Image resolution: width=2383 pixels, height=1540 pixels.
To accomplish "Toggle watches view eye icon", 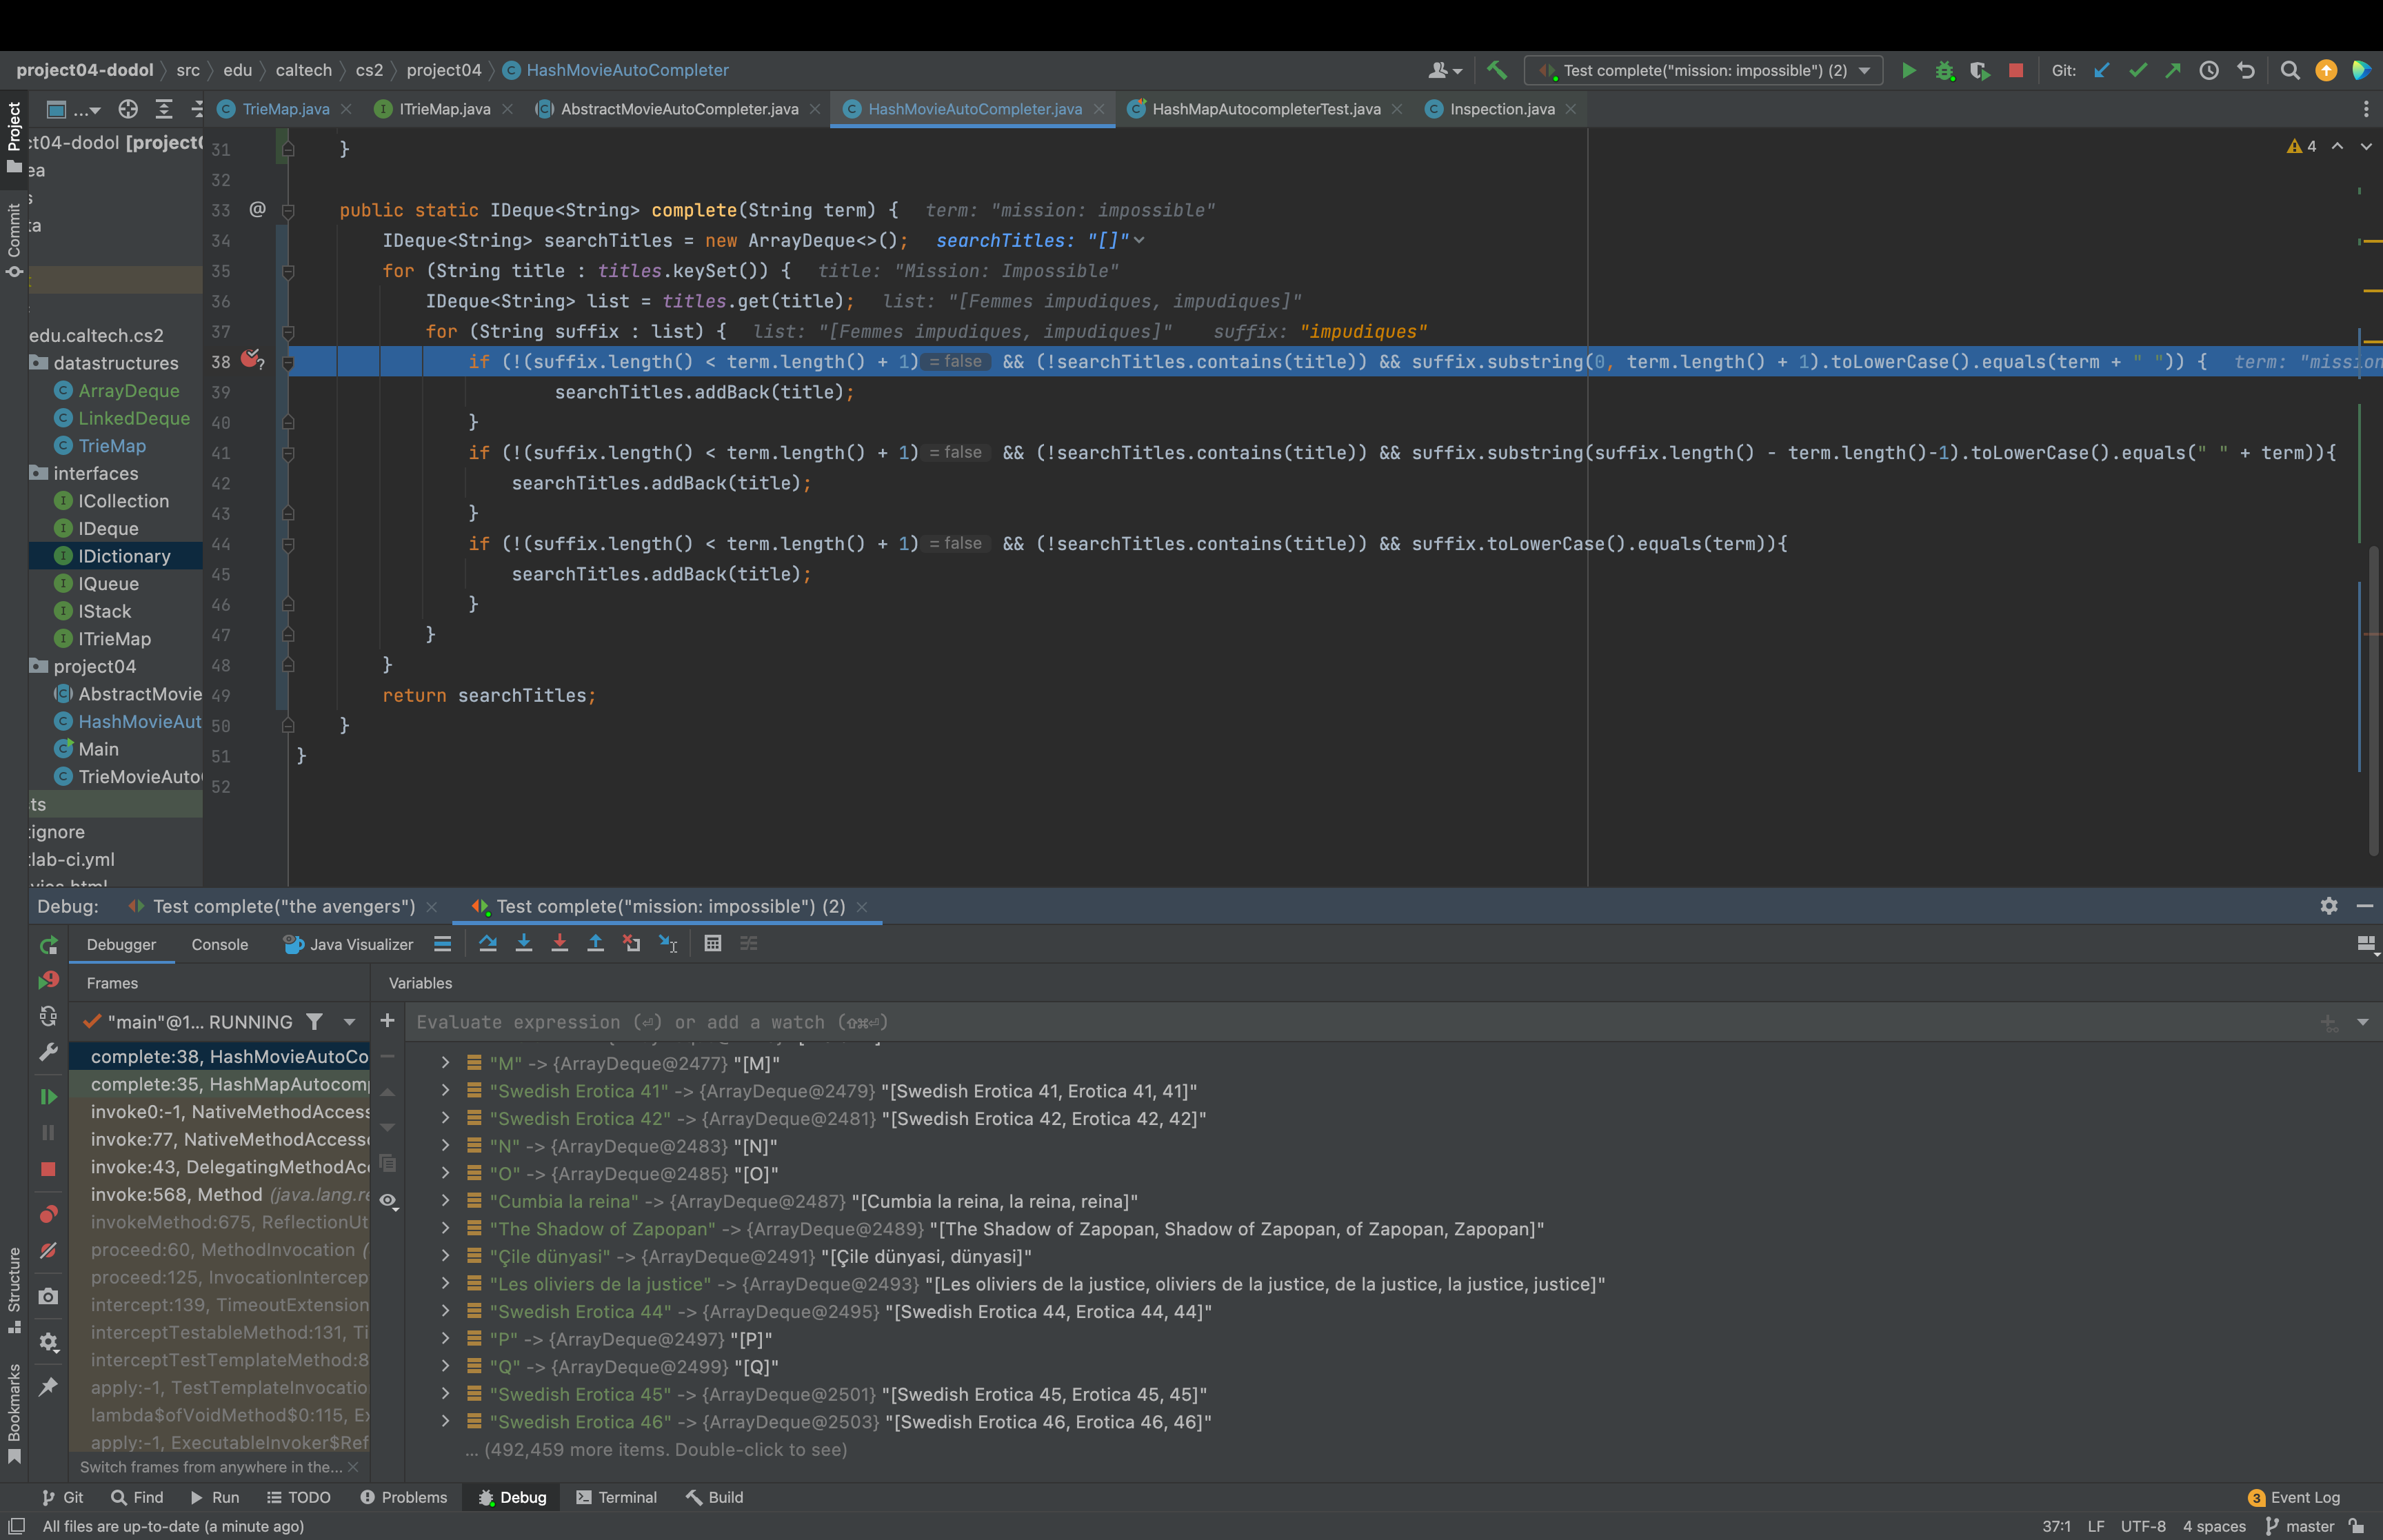I will coord(388,1200).
